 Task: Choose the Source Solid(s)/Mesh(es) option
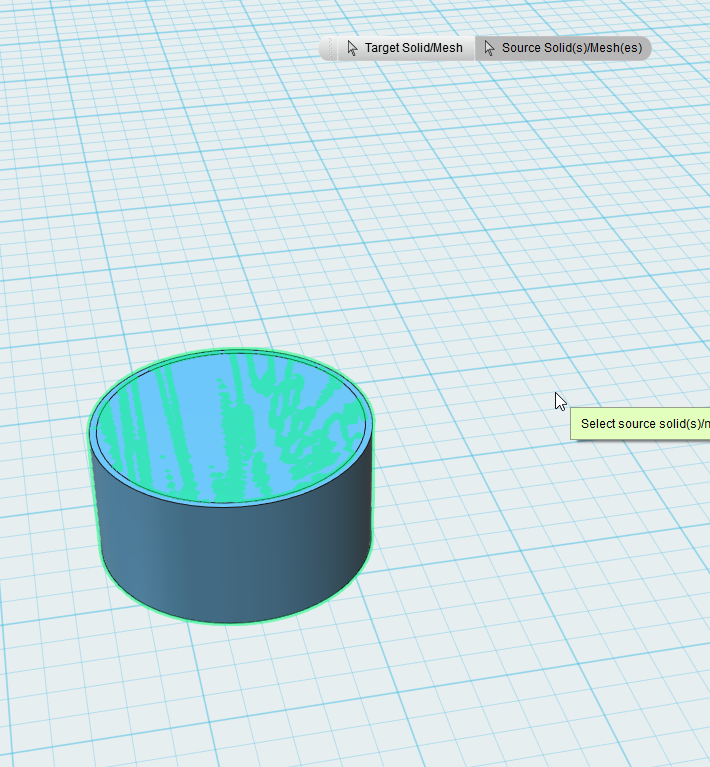(x=563, y=48)
